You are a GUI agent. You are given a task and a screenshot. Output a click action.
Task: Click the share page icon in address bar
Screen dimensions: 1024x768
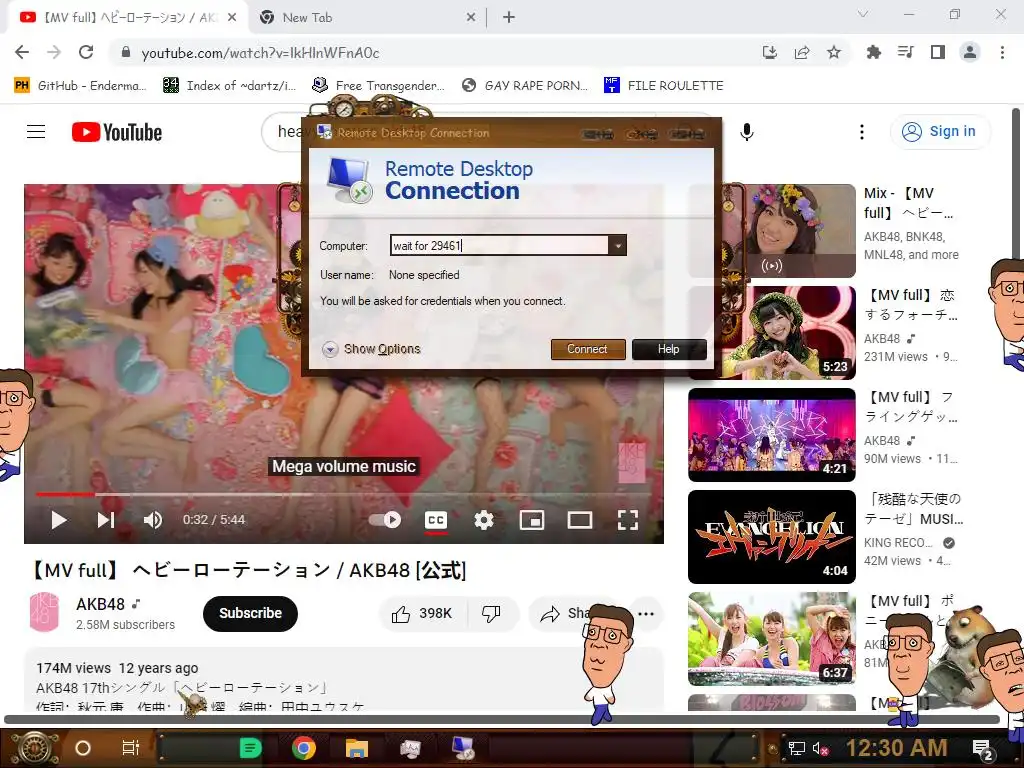pos(801,52)
